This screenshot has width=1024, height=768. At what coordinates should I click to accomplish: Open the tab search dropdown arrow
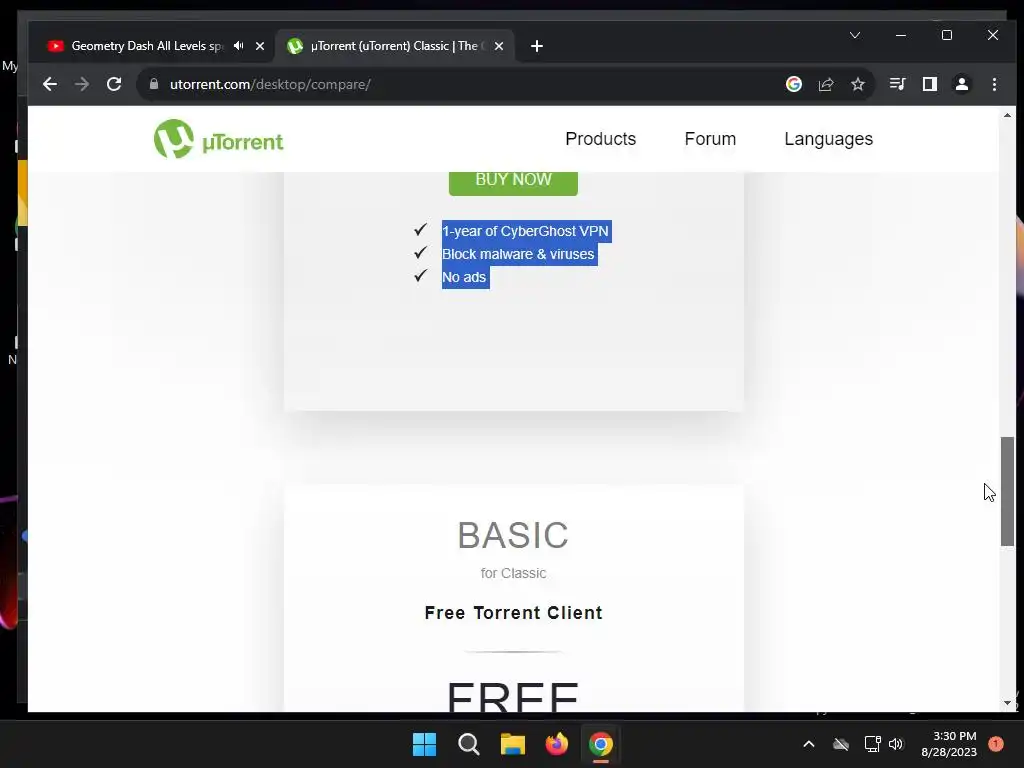pyautogui.click(x=855, y=35)
